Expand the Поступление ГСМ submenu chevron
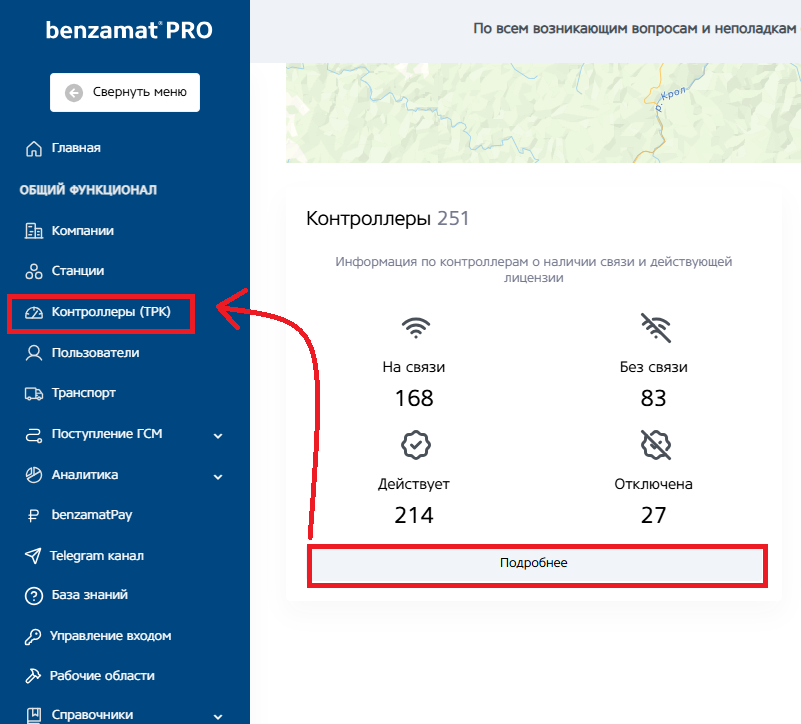 [x=218, y=436]
